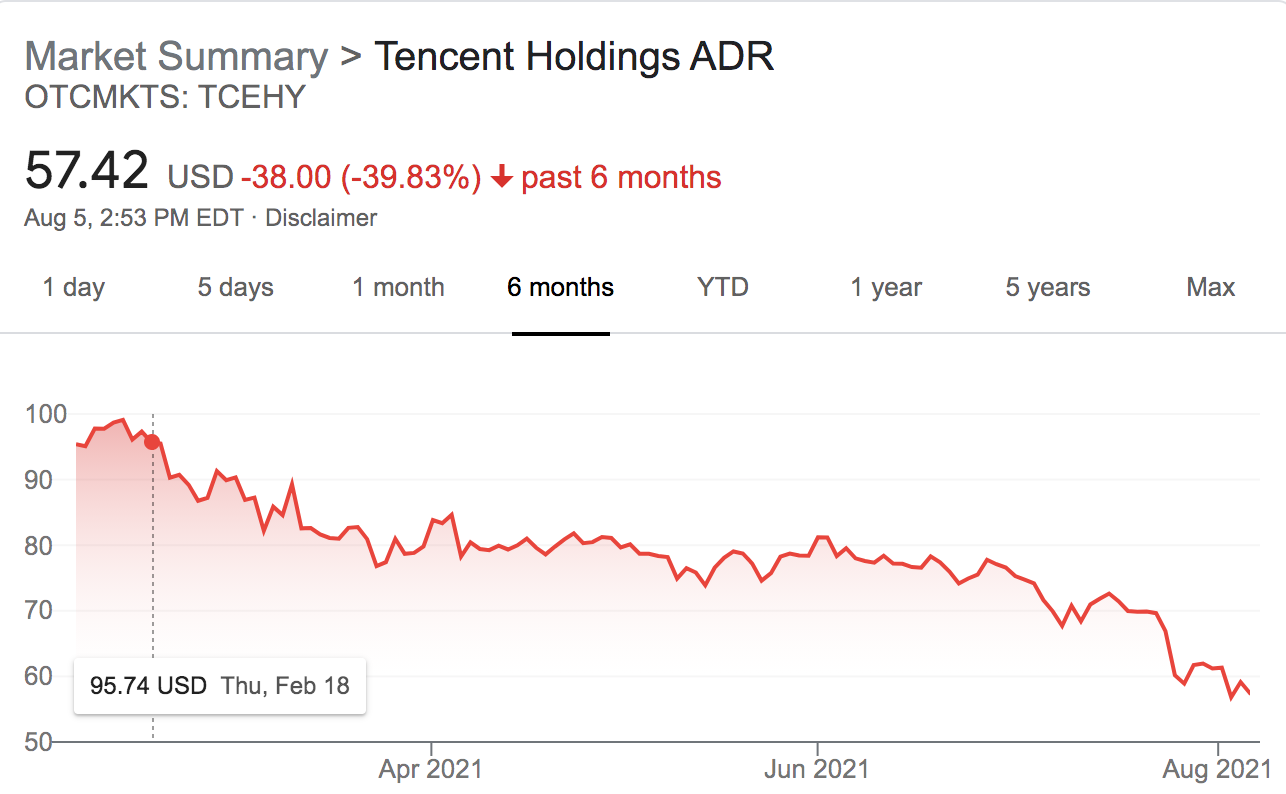This screenshot has width=1286, height=794.
Task: Click the OTCMKTS: TCEHY ticker text
Action: (x=165, y=97)
